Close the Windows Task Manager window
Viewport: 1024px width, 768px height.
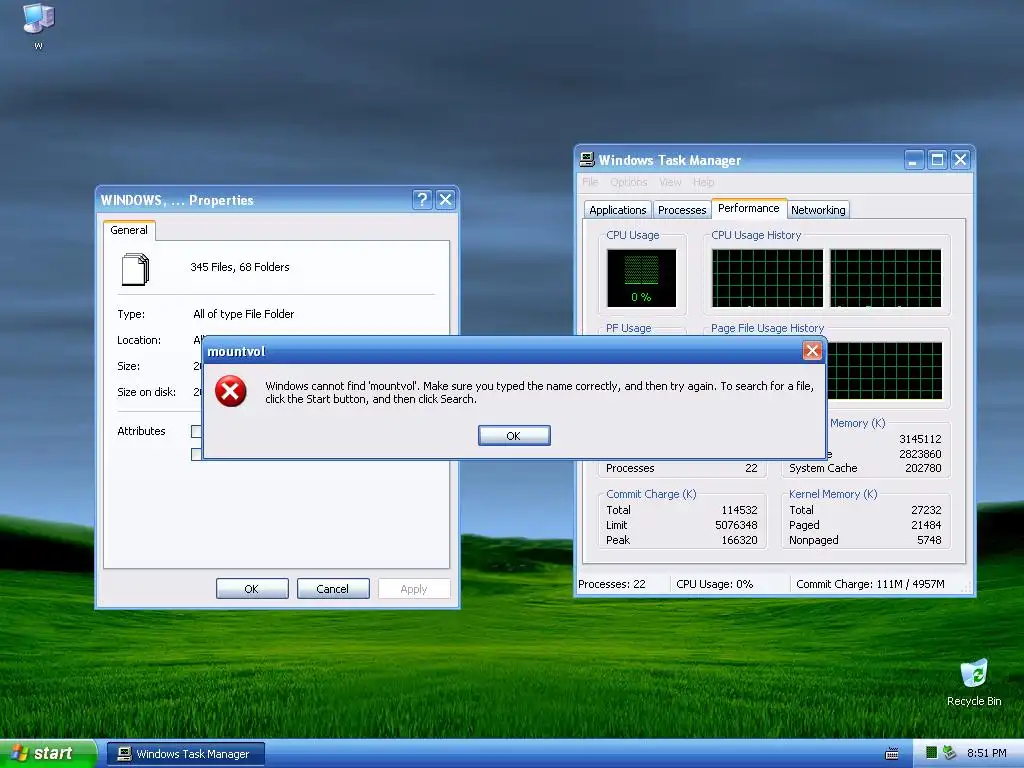(x=960, y=159)
